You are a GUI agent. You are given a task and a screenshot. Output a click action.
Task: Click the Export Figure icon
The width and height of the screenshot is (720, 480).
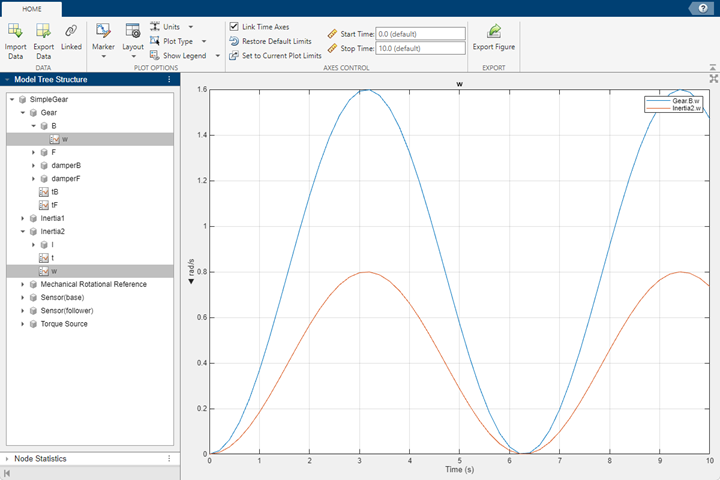coord(493,32)
